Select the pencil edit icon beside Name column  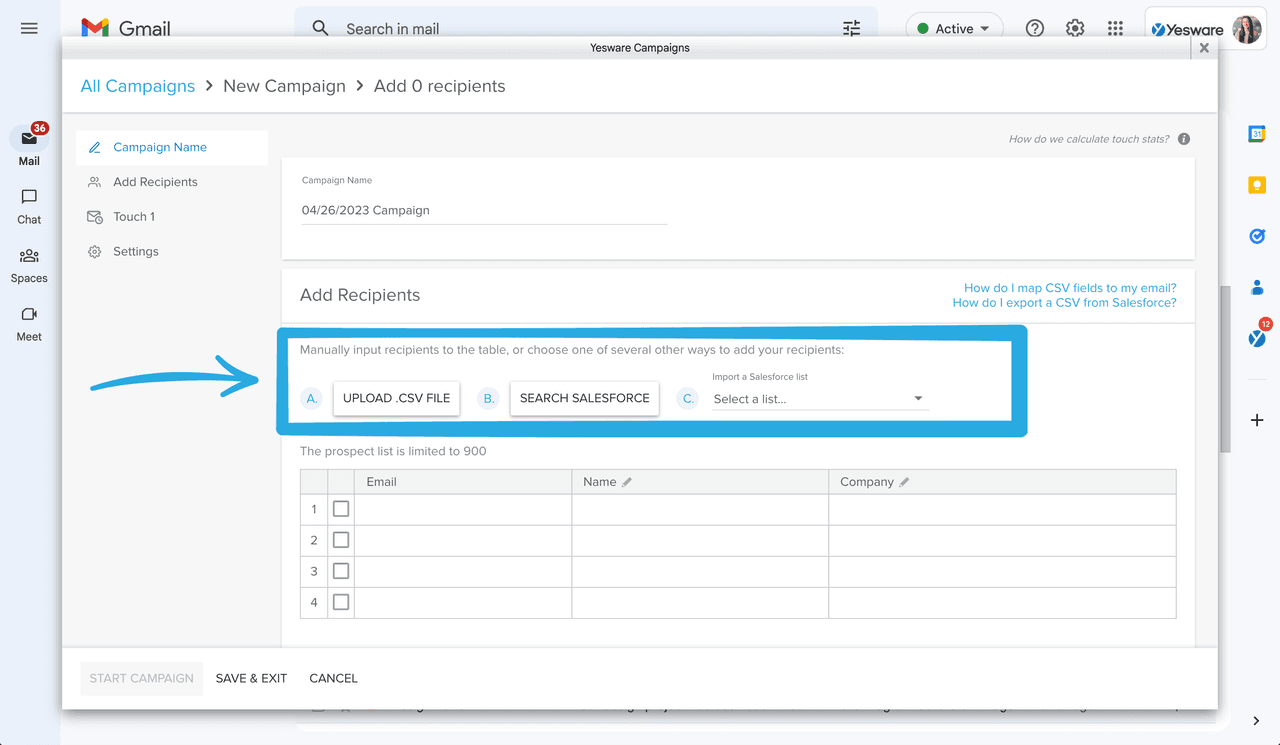pos(628,481)
